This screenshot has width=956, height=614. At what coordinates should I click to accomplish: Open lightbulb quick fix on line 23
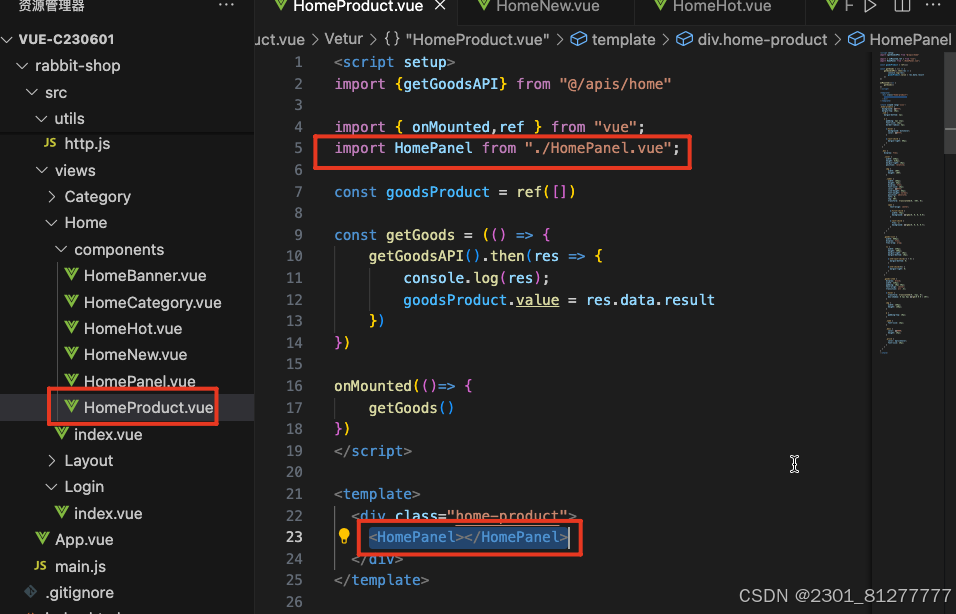point(344,536)
